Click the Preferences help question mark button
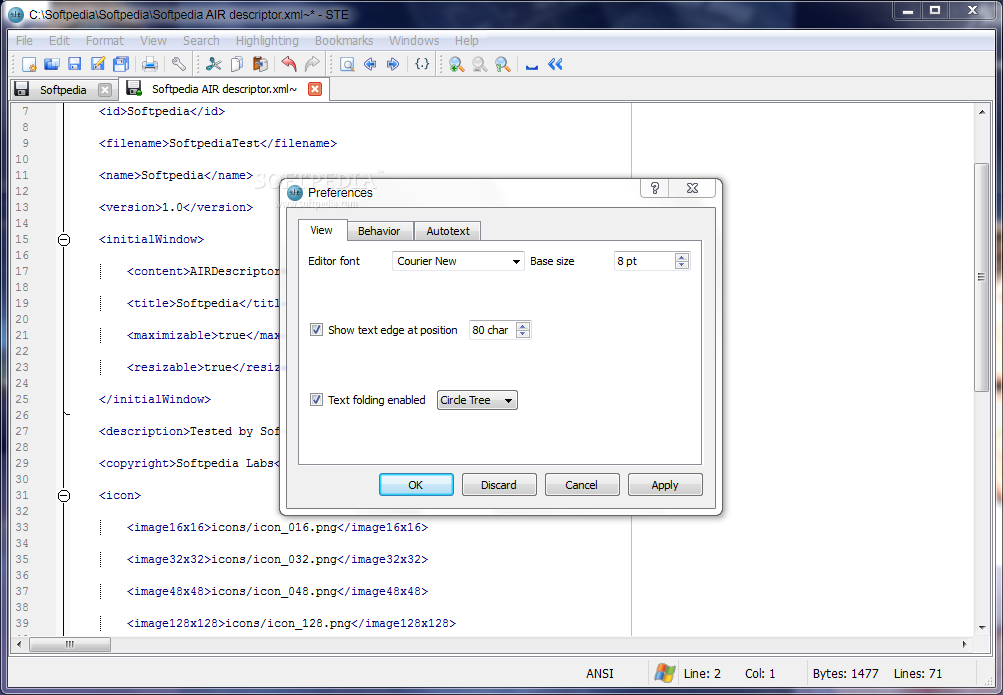 click(x=654, y=188)
